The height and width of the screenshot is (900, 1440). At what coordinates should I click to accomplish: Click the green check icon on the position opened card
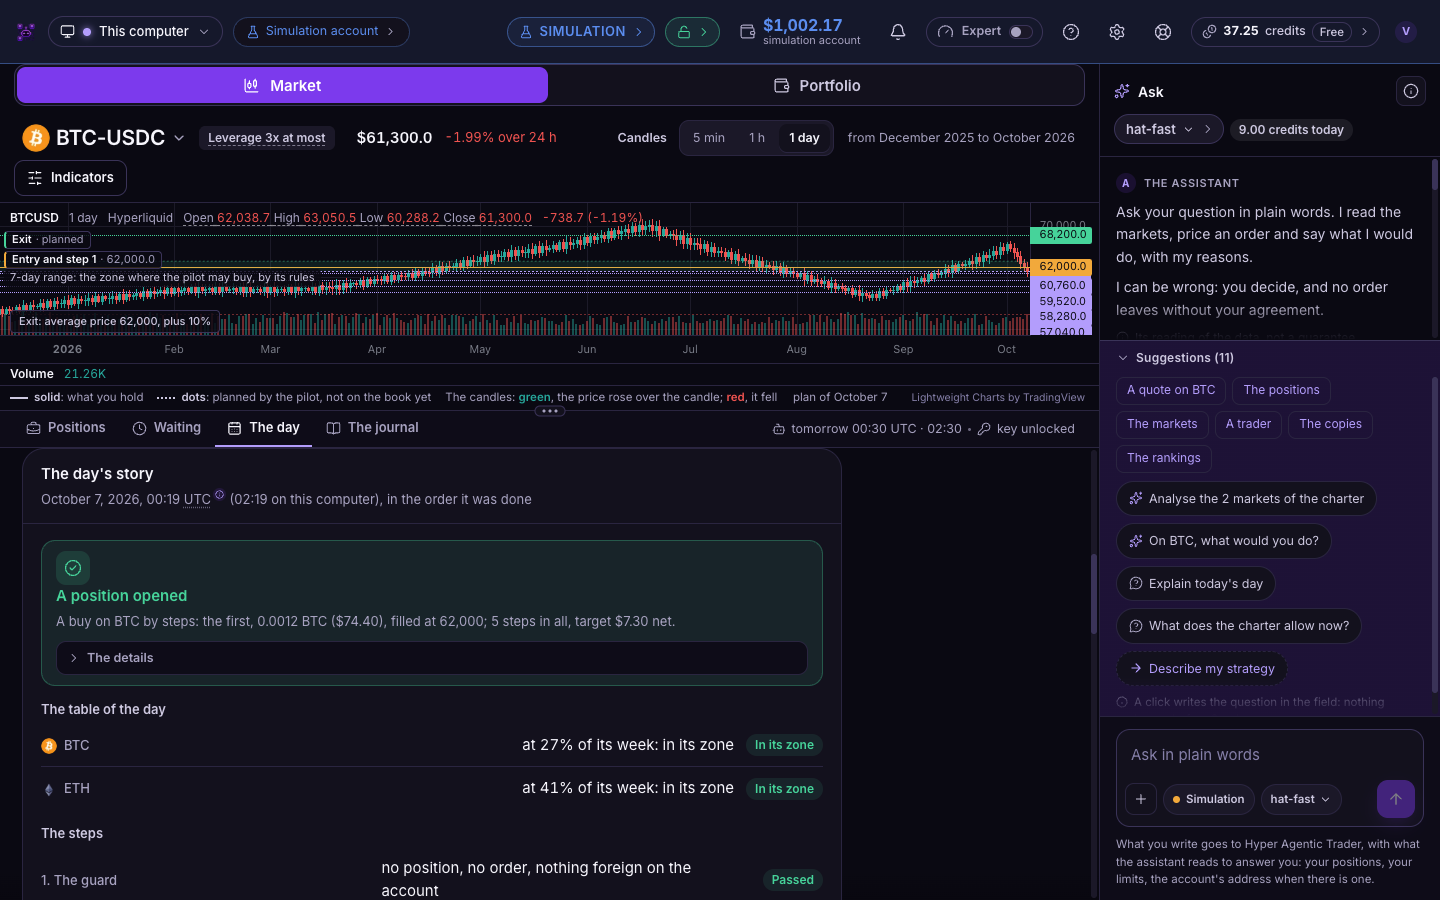pyautogui.click(x=73, y=568)
